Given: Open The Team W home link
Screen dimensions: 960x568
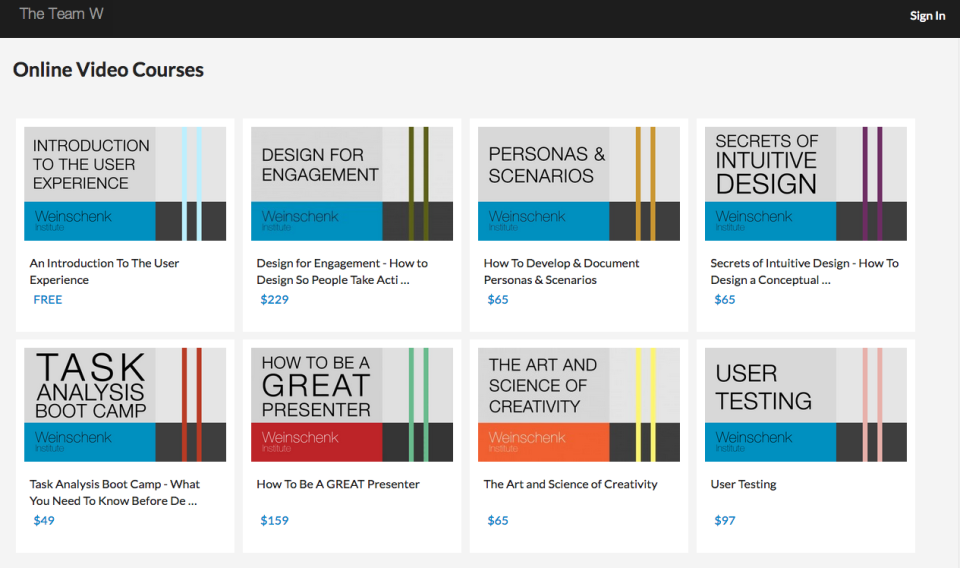Looking at the screenshot, I should (x=61, y=14).
